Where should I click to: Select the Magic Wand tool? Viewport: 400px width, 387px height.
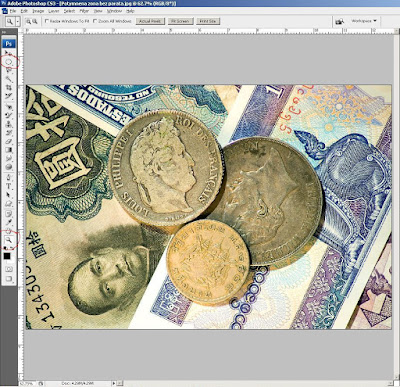click(9, 79)
